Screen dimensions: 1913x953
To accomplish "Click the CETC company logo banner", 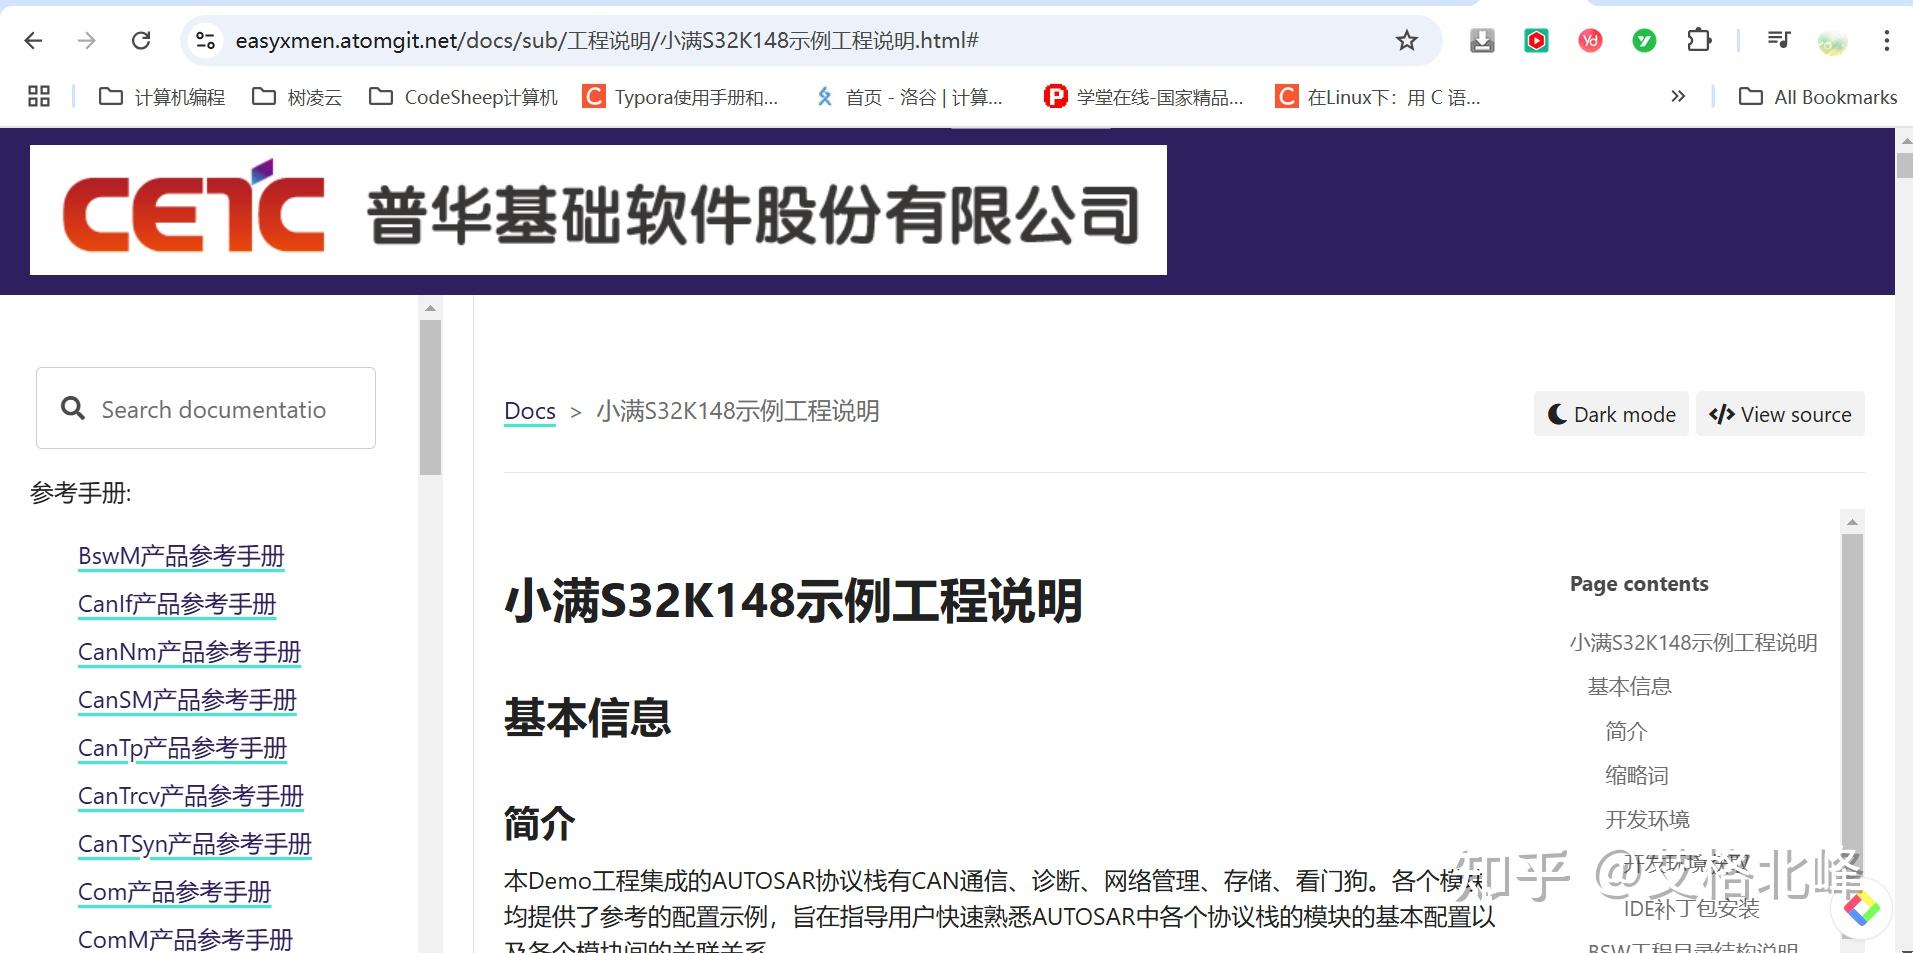I will pyautogui.click(x=598, y=209).
